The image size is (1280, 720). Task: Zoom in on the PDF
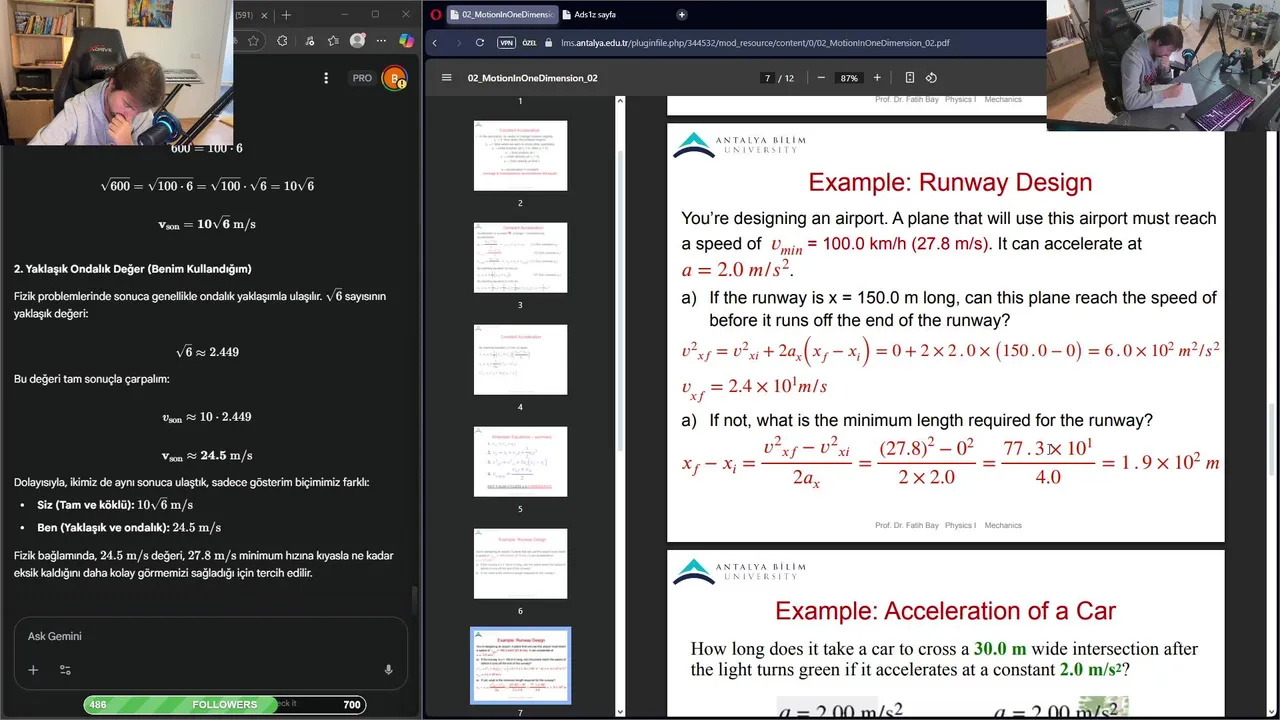[877, 78]
